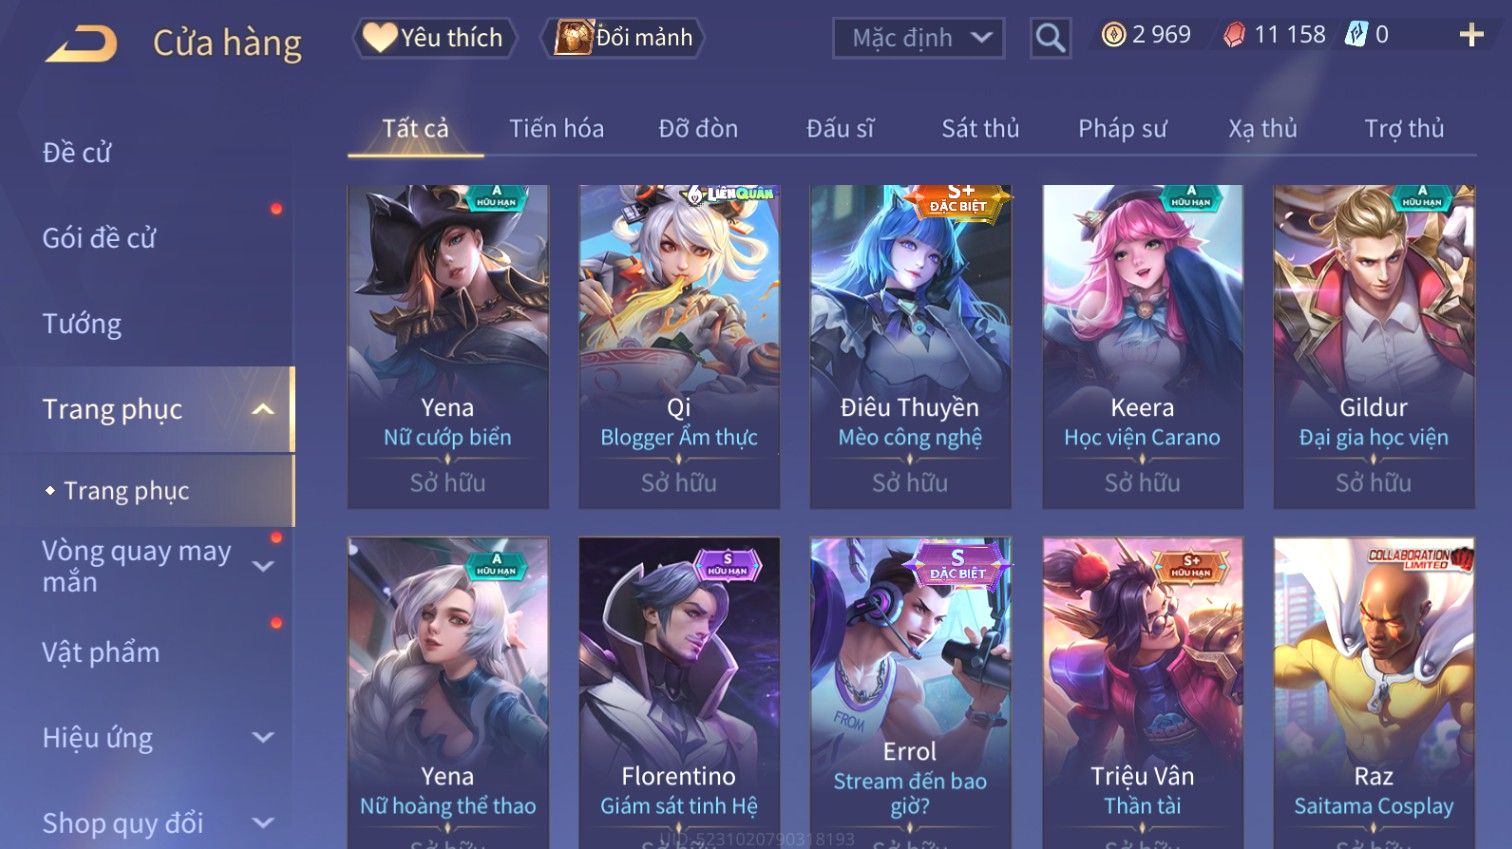Collapse the Trang phục sidebar section

[263, 409]
